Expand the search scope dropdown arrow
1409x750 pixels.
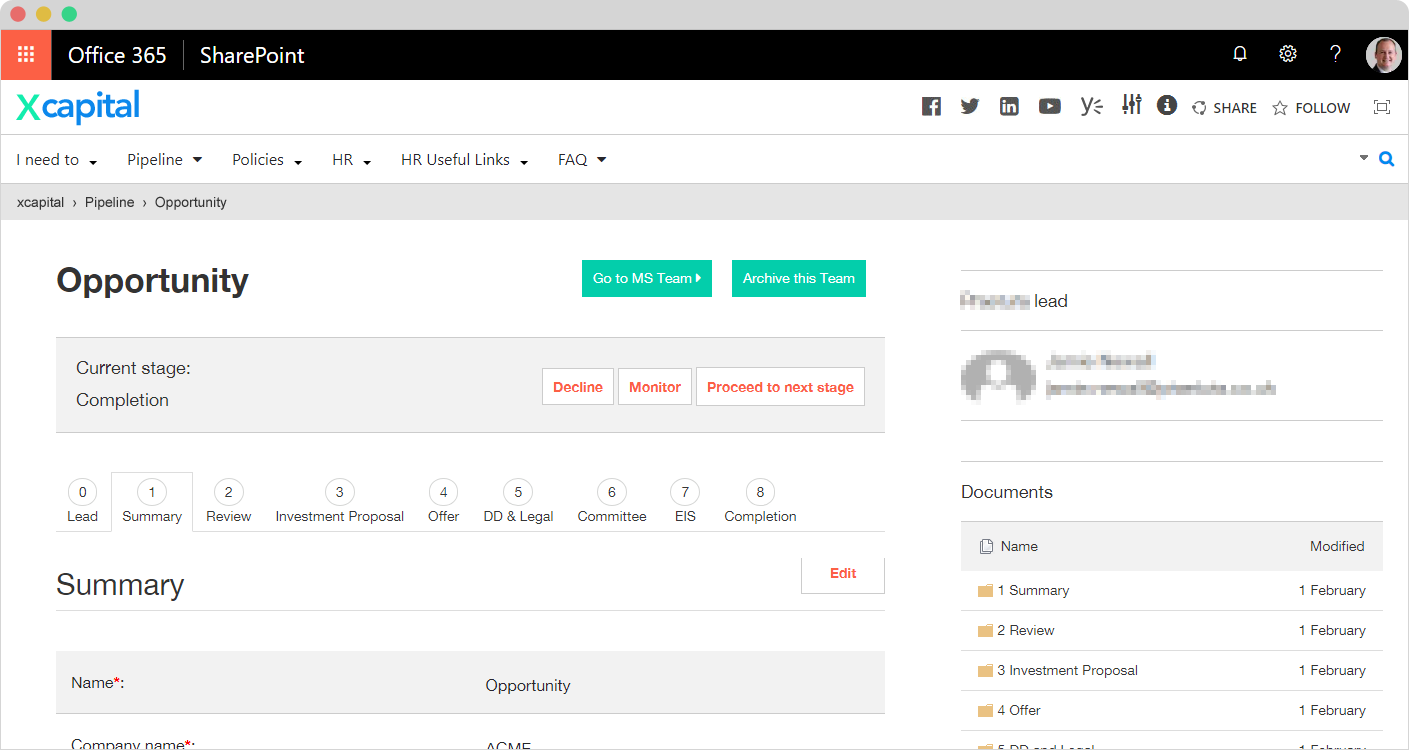click(1363, 158)
